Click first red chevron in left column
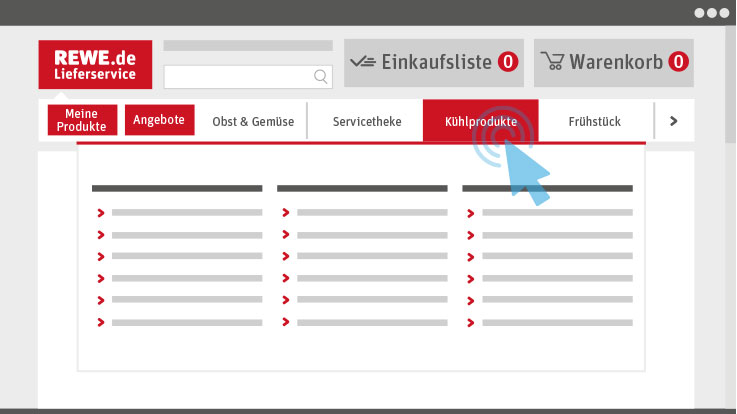737x414 pixels. [101, 213]
